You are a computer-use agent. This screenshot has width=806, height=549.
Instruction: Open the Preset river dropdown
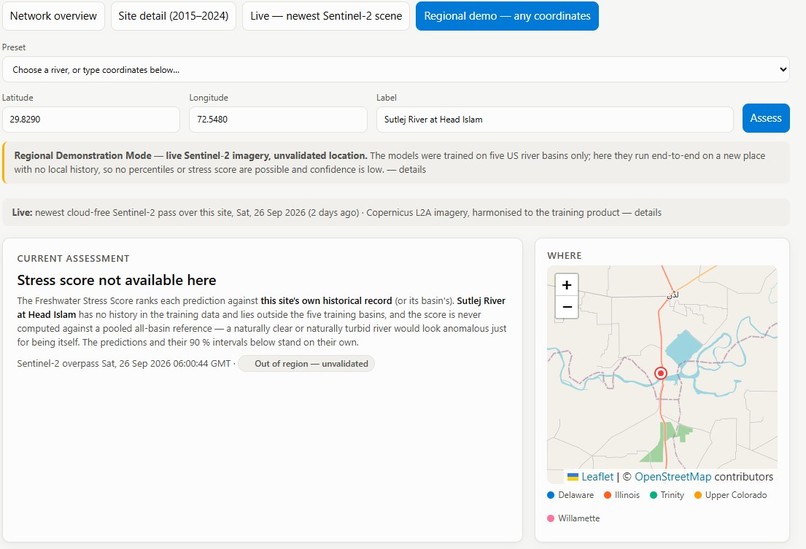(x=395, y=69)
